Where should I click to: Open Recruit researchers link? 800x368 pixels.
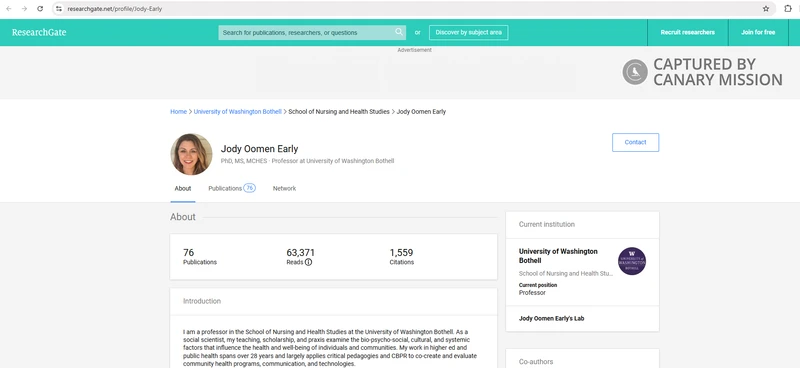pyautogui.click(x=687, y=32)
